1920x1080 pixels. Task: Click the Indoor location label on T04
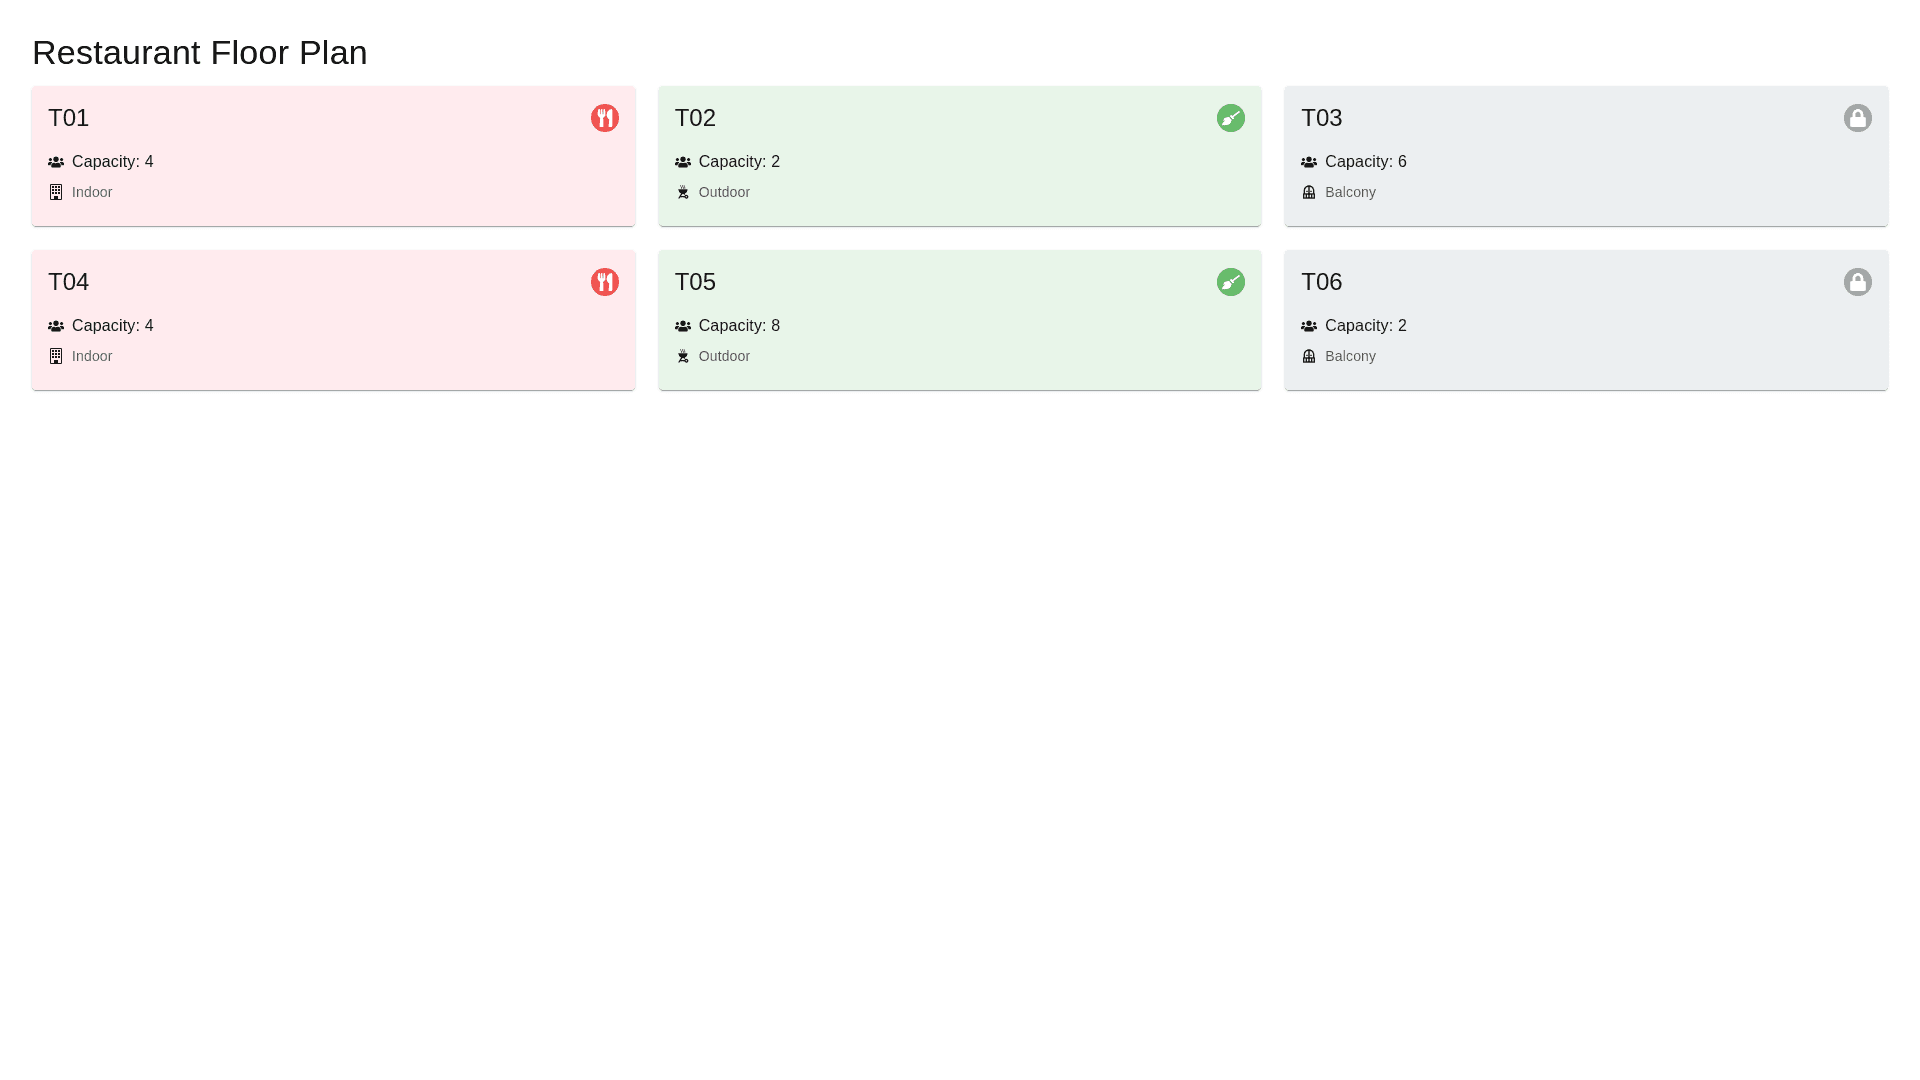92,356
